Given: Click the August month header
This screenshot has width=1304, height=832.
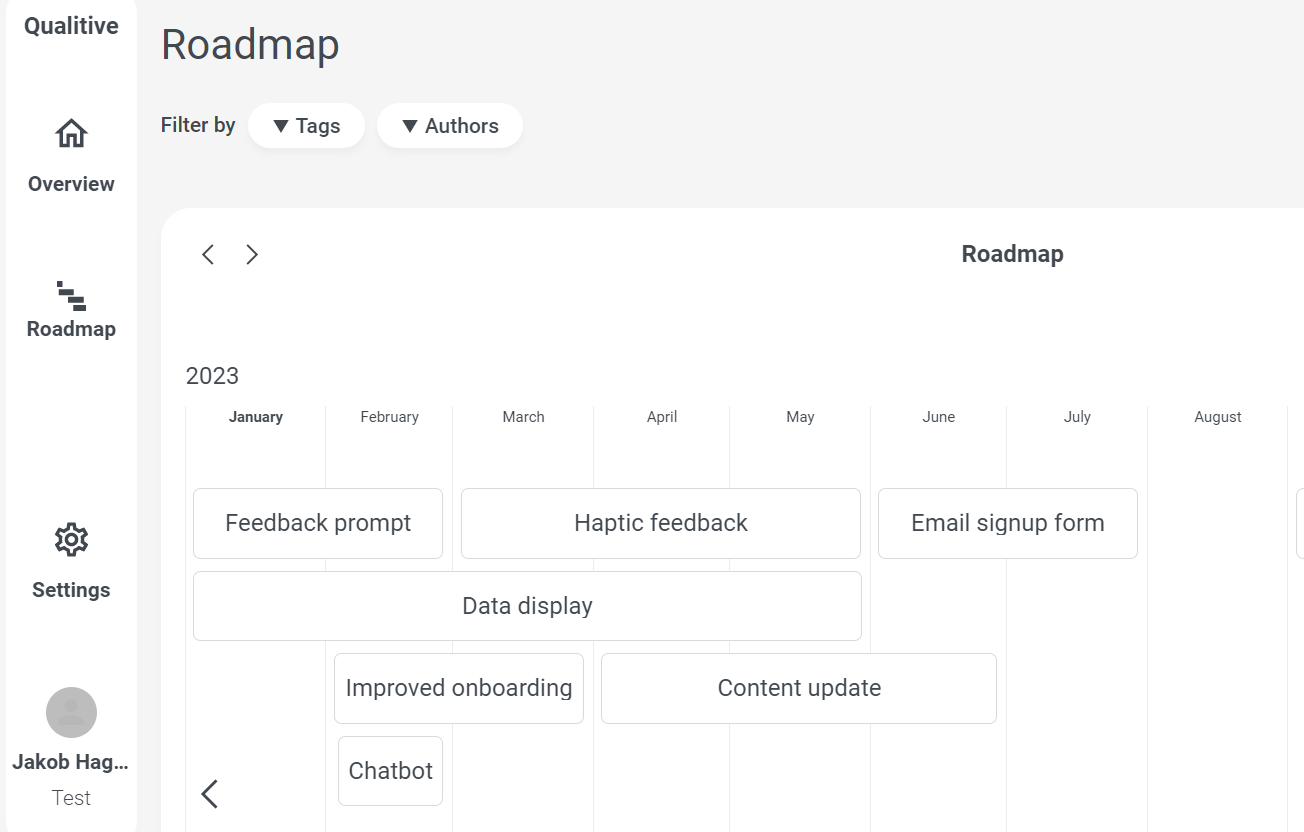Looking at the screenshot, I should click(1217, 417).
